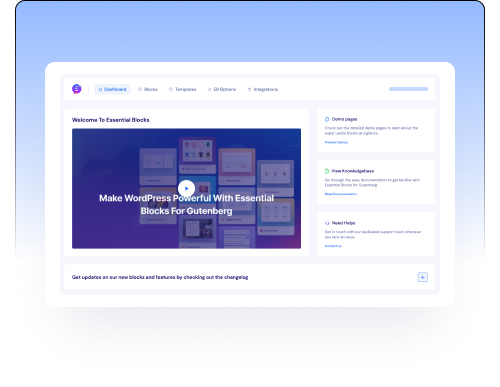This screenshot has width=500, height=387.
Task: Click the View Knowledgebase heading
Action: [x=353, y=171]
